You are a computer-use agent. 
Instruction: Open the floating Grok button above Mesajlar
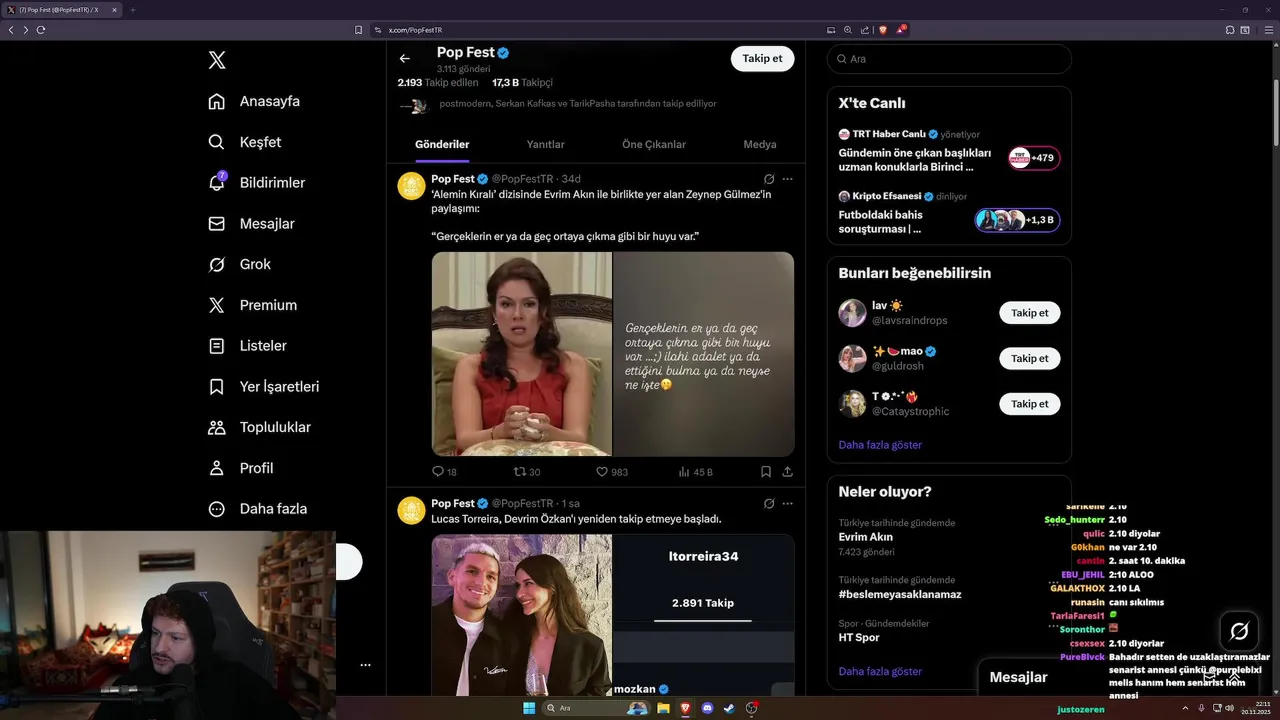tap(1239, 631)
